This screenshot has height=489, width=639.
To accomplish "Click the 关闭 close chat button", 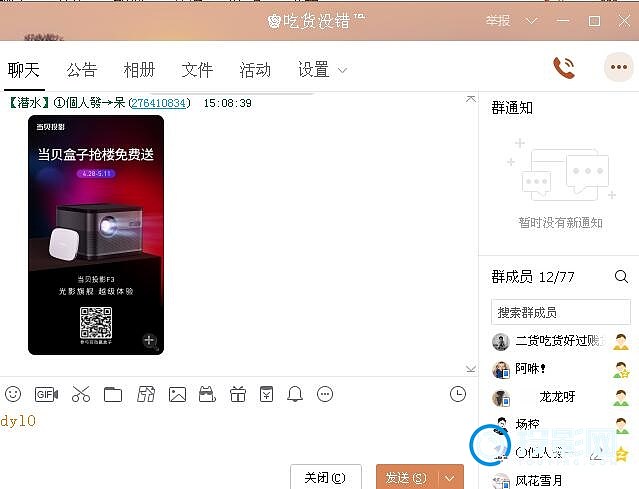I will coord(325,477).
